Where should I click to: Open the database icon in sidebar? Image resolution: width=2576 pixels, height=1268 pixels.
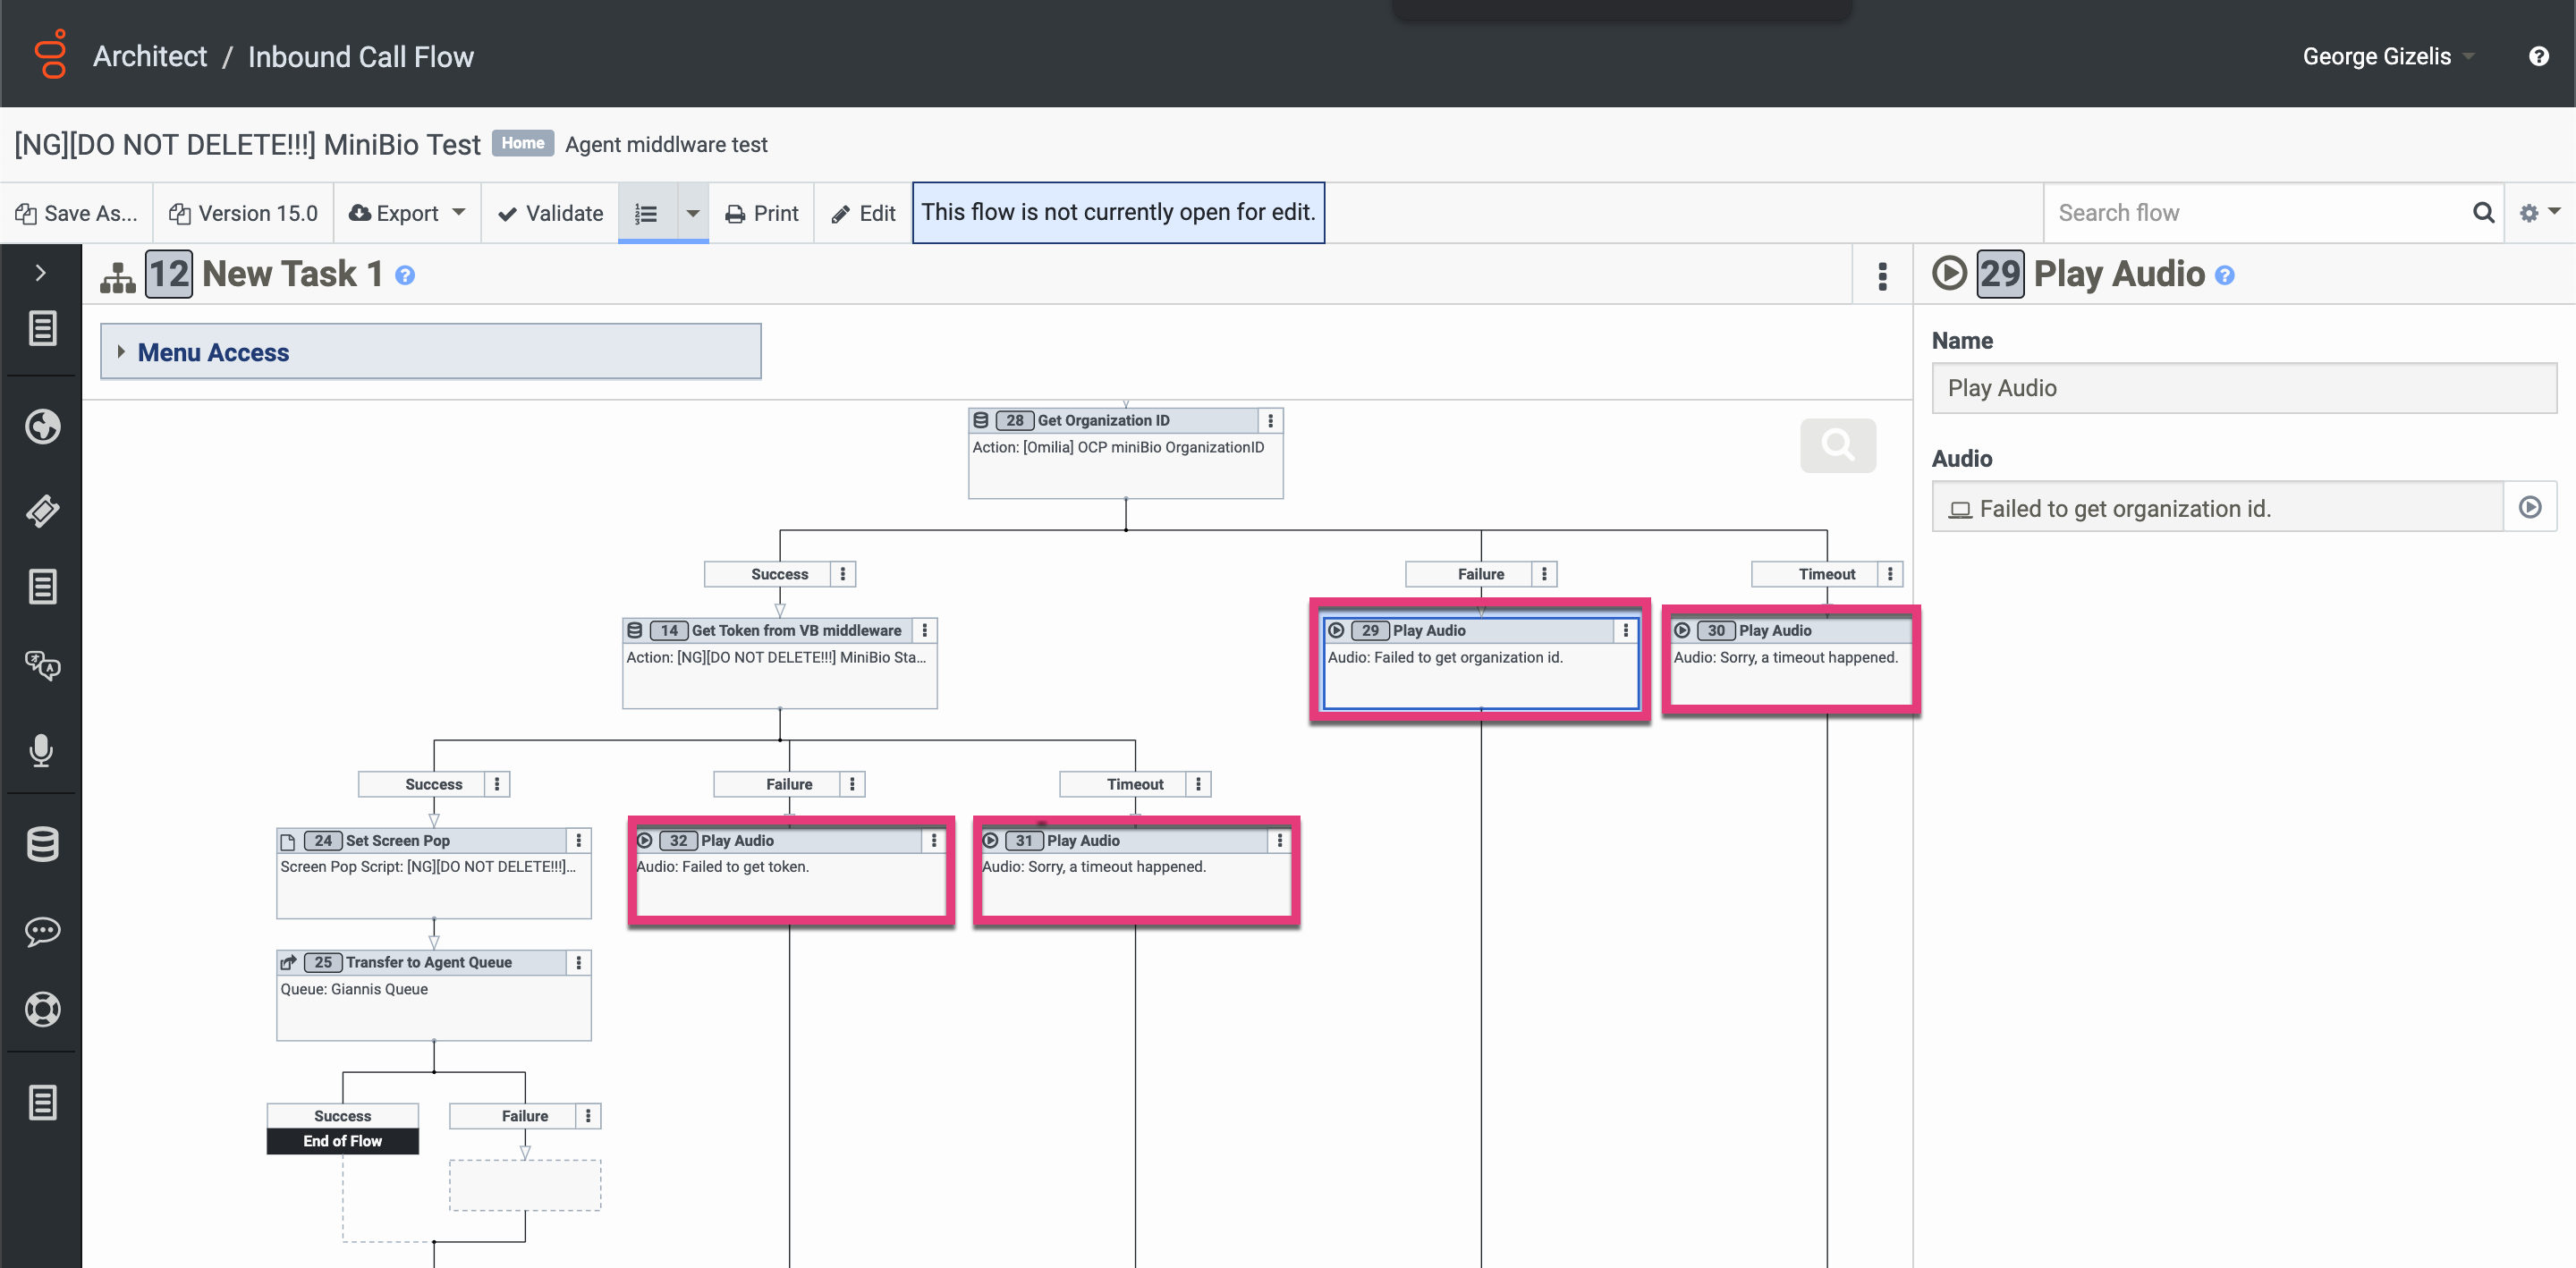point(42,845)
